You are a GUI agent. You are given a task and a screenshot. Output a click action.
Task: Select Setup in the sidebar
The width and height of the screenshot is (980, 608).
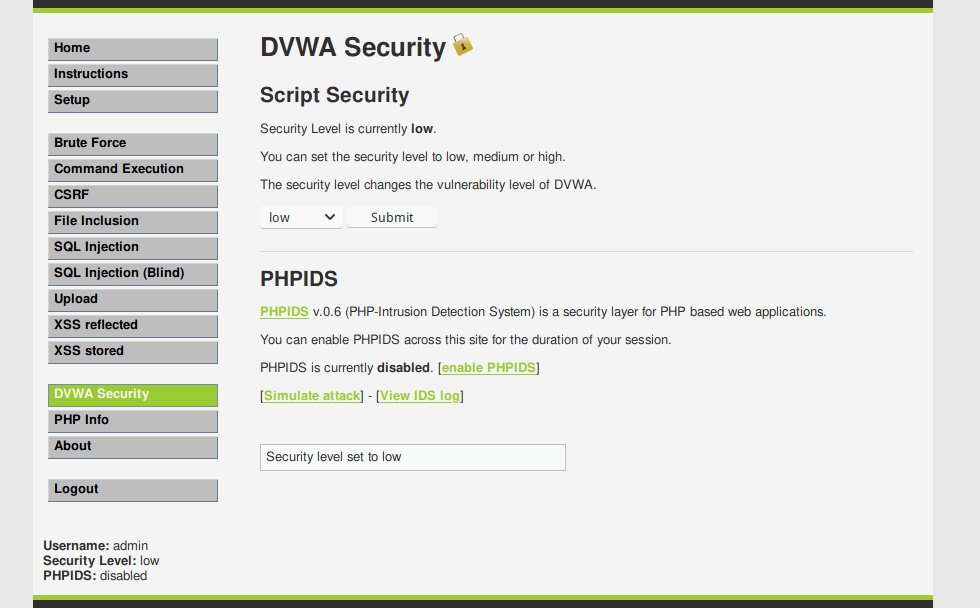coord(132,100)
